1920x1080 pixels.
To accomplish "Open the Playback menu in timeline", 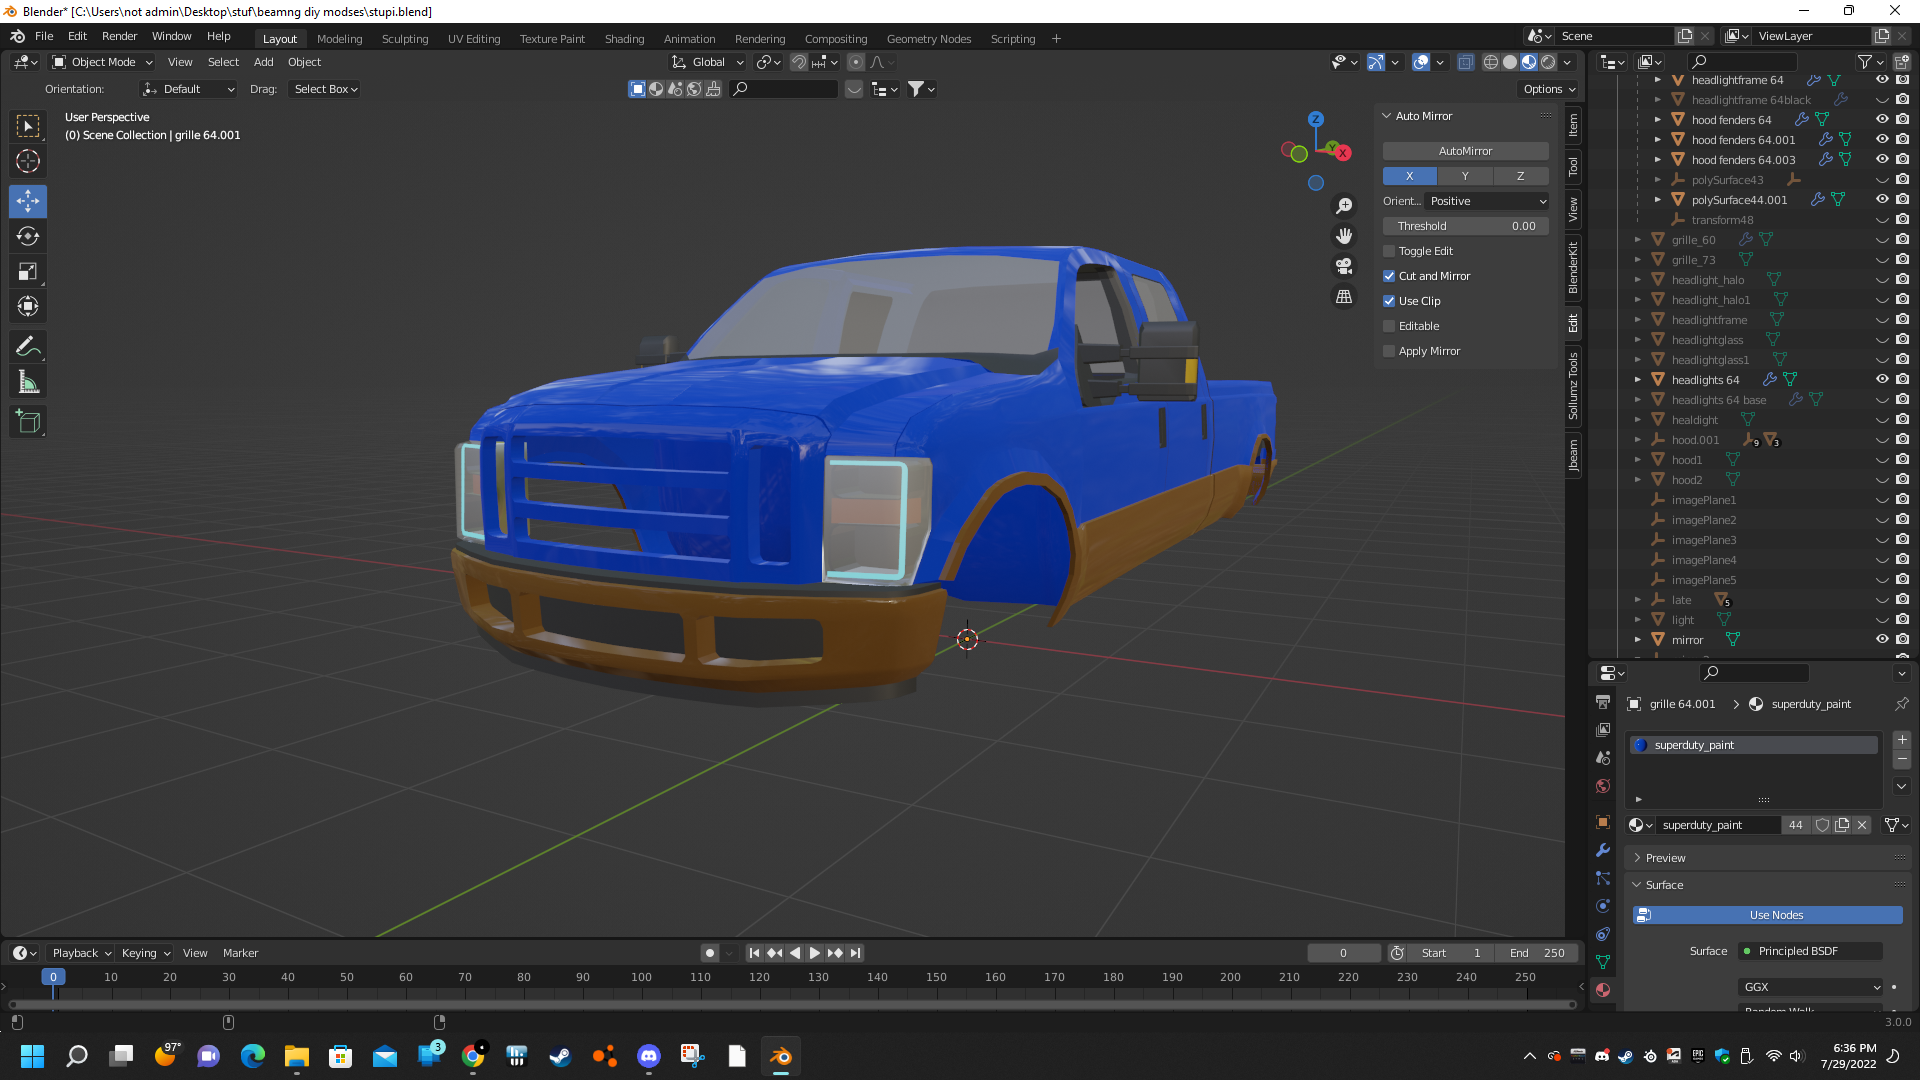I will pos(81,953).
